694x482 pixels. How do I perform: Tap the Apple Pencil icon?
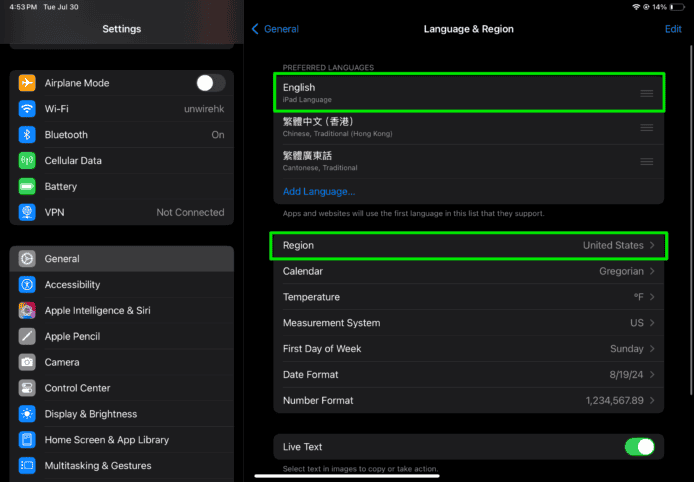tap(27, 337)
